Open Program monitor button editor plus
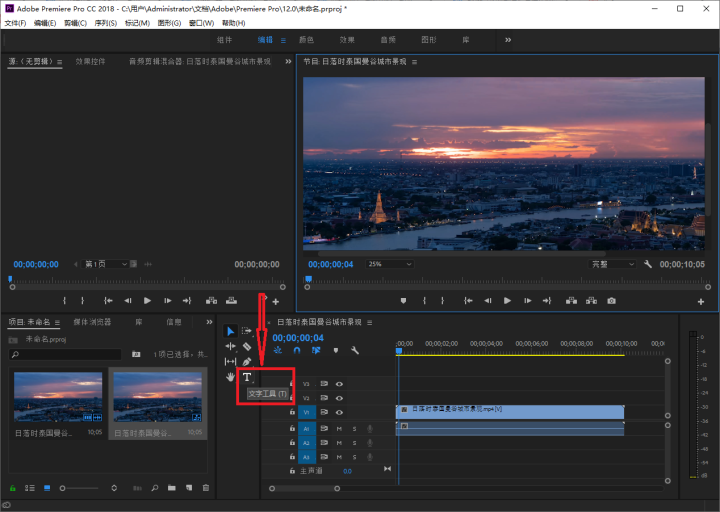This screenshot has height=512, width=720. 701,302
